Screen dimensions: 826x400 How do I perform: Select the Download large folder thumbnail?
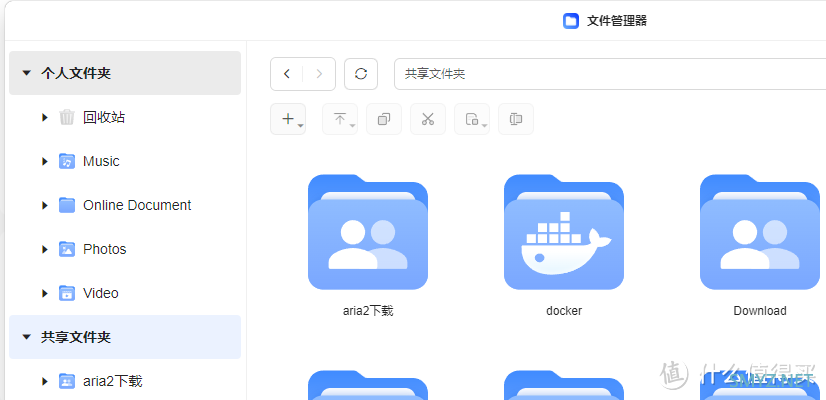click(x=760, y=232)
